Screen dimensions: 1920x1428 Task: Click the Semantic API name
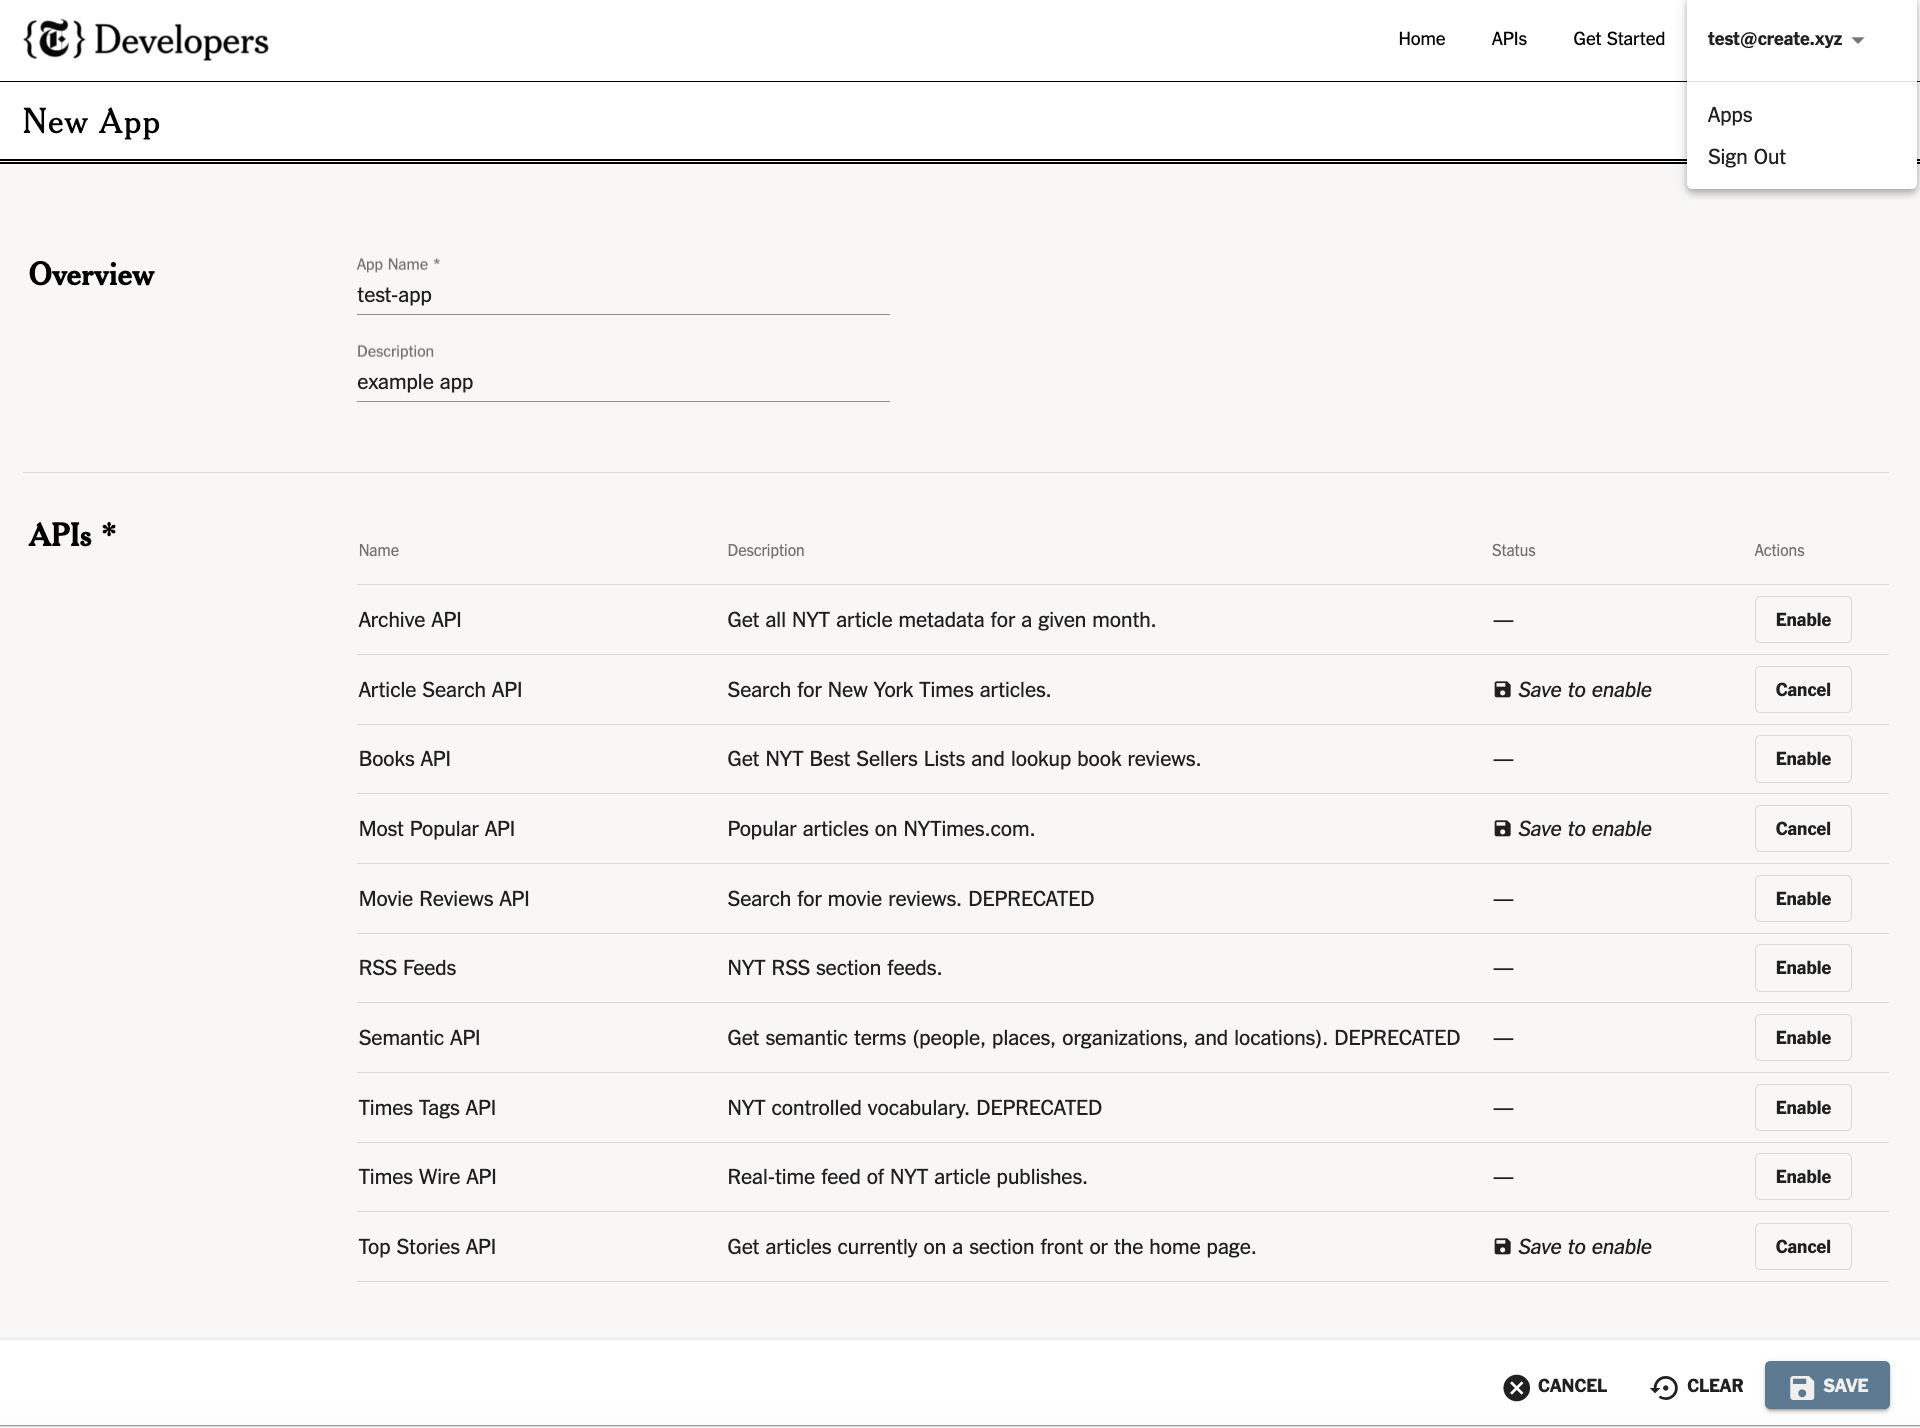419,1038
